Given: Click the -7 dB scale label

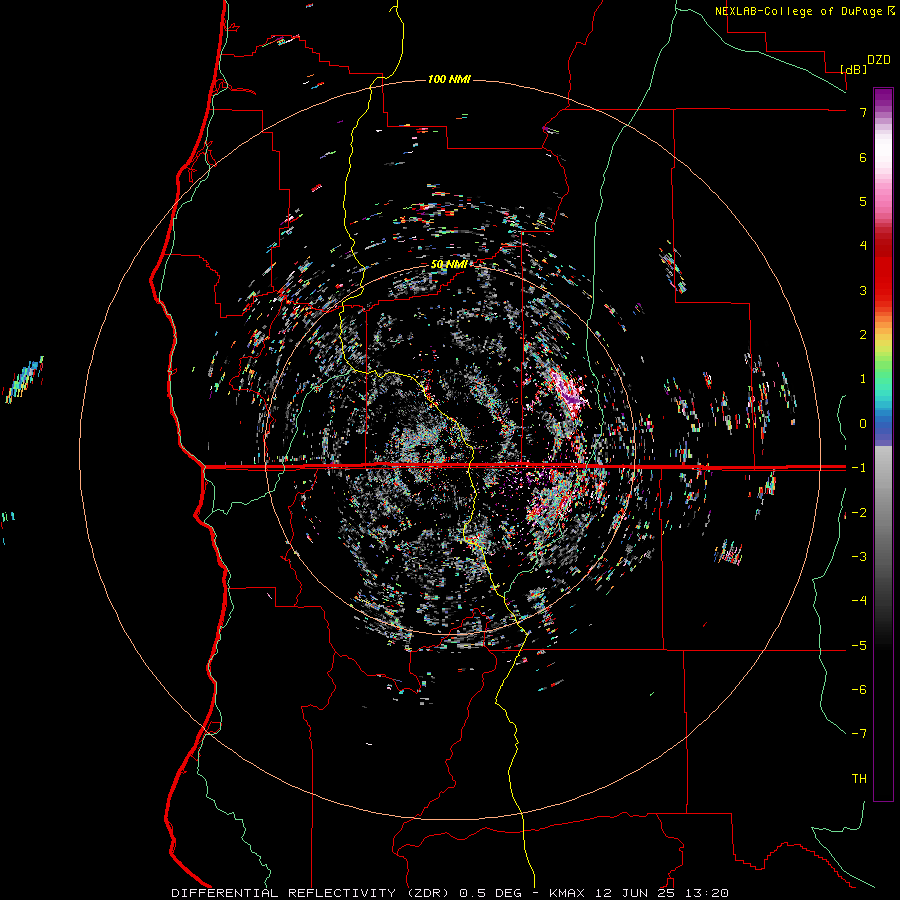Looking at the screenshot, I should pyautogui.click(x=859, y=734).
